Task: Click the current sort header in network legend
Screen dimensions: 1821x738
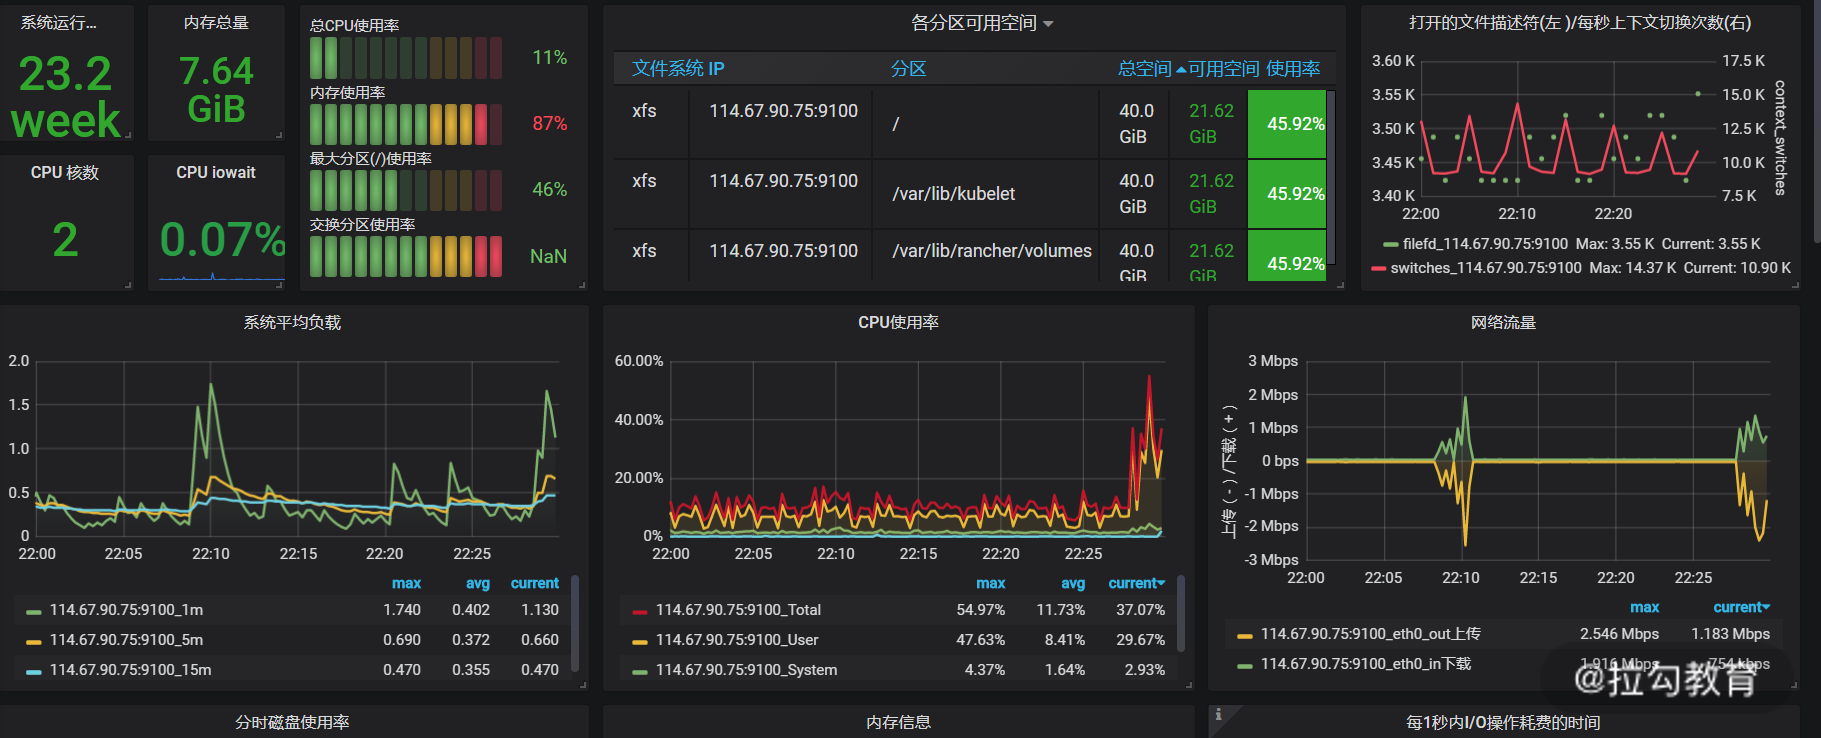Action: coord(1740,607)
